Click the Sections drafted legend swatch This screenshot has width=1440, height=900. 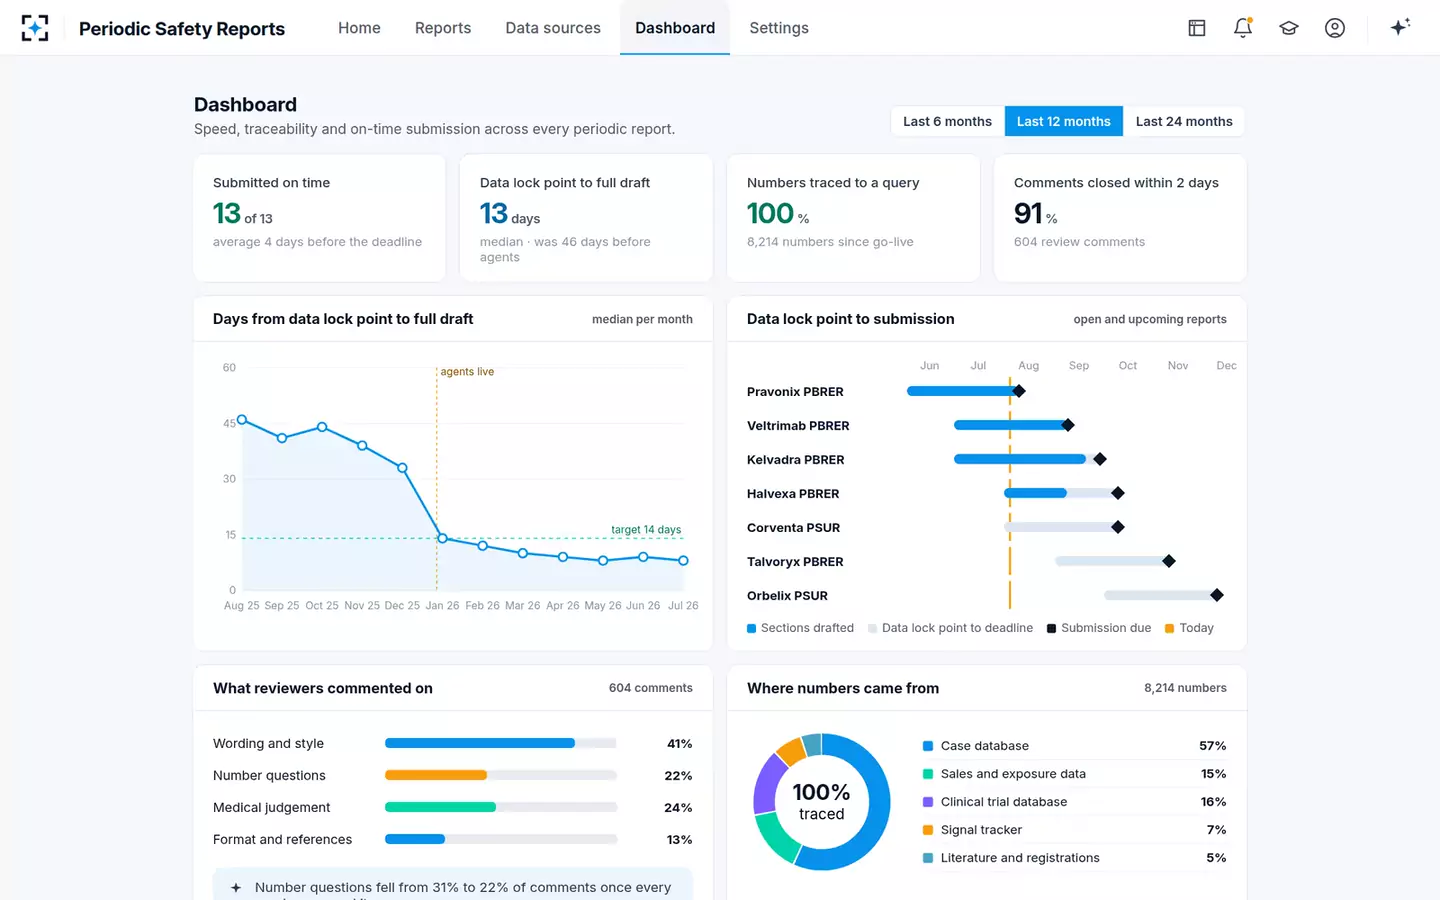[752, 629]
